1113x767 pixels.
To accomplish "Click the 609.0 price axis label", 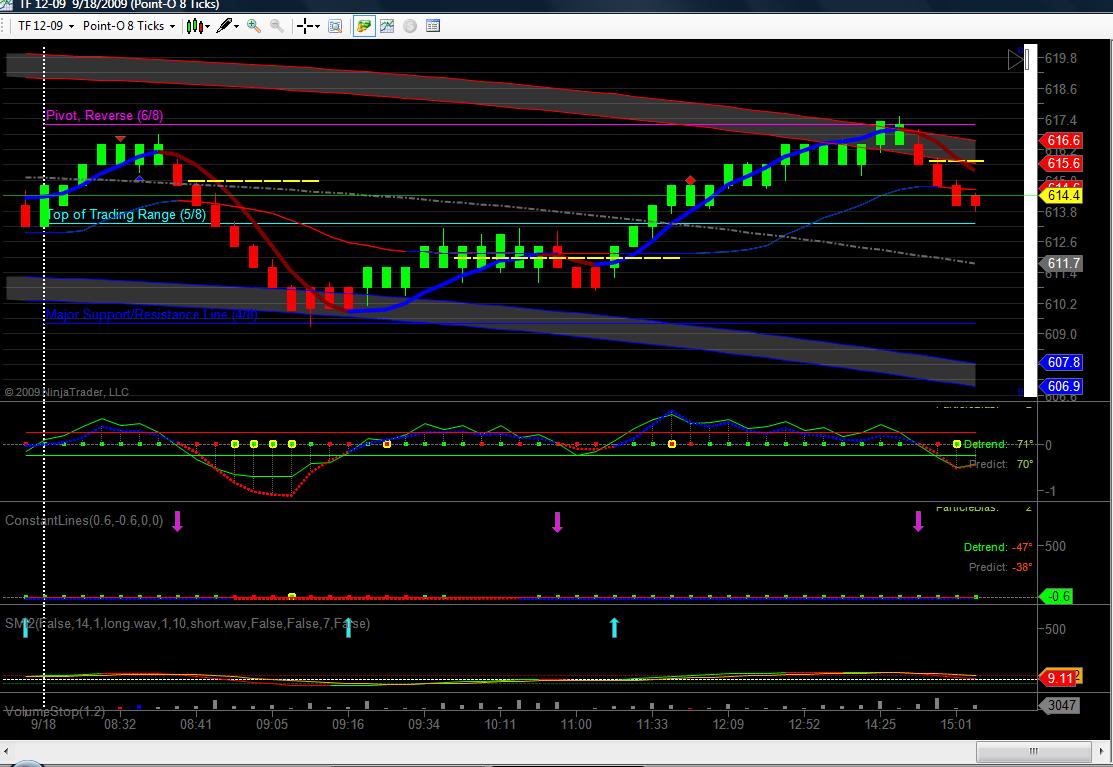I will (x=1060, y=334).
